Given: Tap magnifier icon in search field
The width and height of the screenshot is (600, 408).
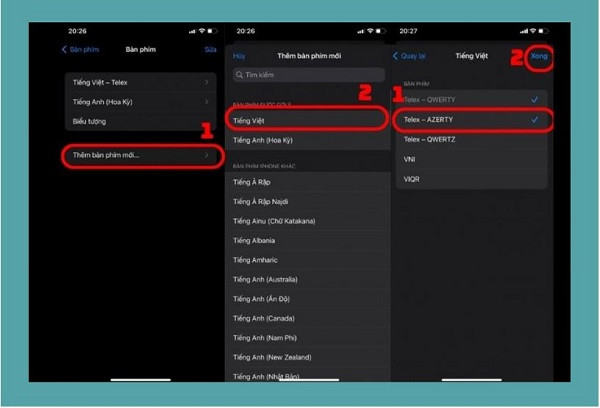Looking at the screenshot, I should pyautogui.click(x=240, y=75).
